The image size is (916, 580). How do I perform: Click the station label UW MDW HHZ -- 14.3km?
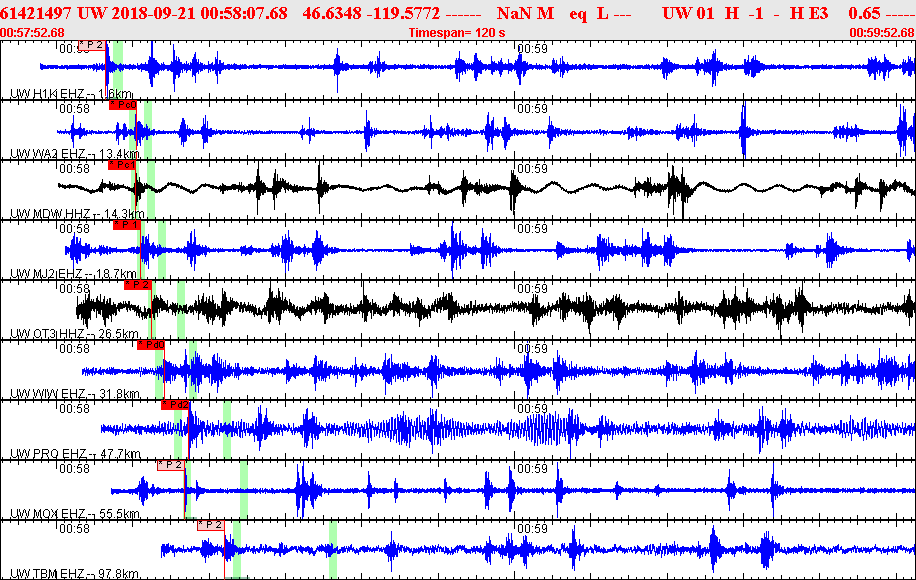tap(77, 214)
